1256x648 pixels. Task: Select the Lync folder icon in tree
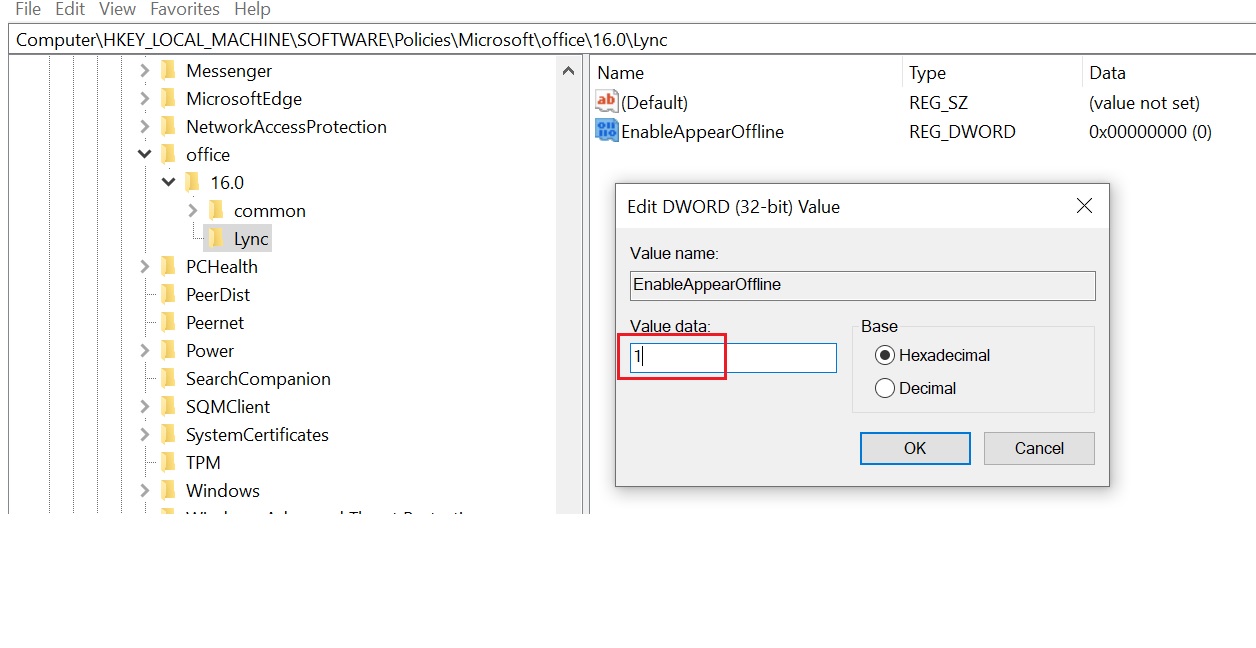coord(216,238)
